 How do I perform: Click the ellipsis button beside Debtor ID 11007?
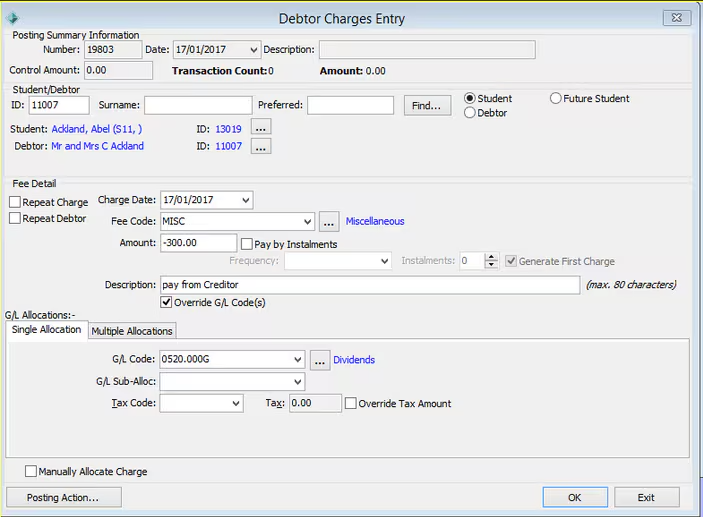coord(260,146)
